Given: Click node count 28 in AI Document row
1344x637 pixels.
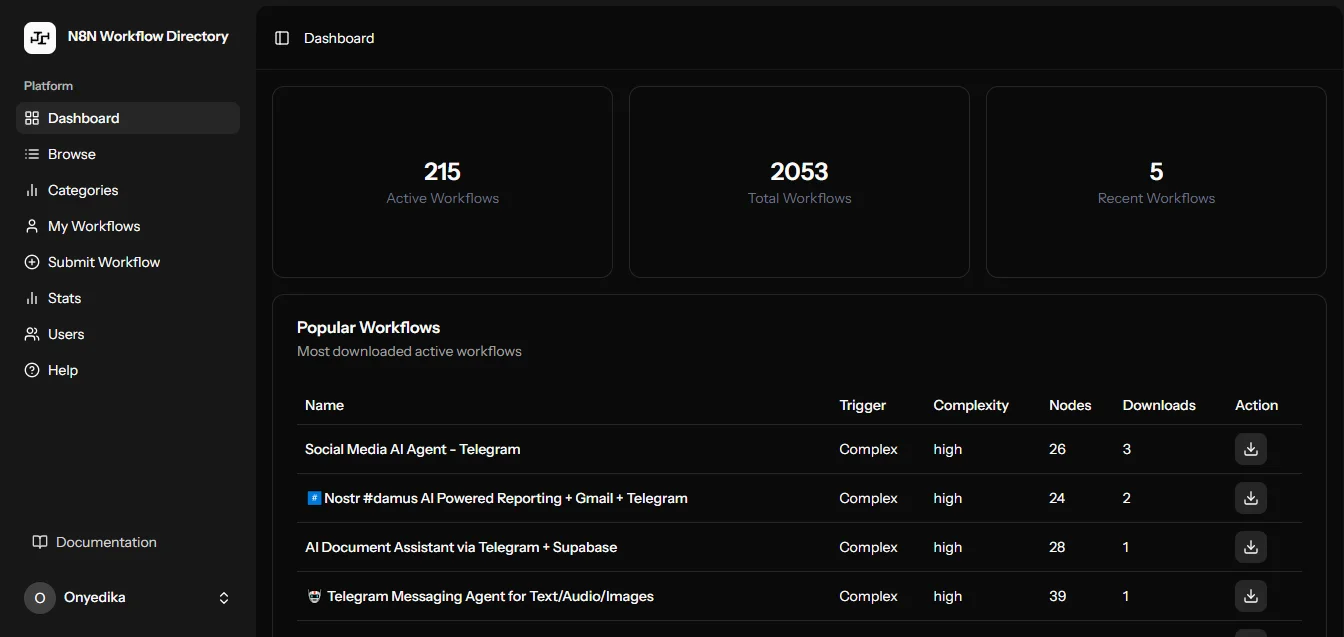Looking at the screenshot, I should pos(1057,547).
